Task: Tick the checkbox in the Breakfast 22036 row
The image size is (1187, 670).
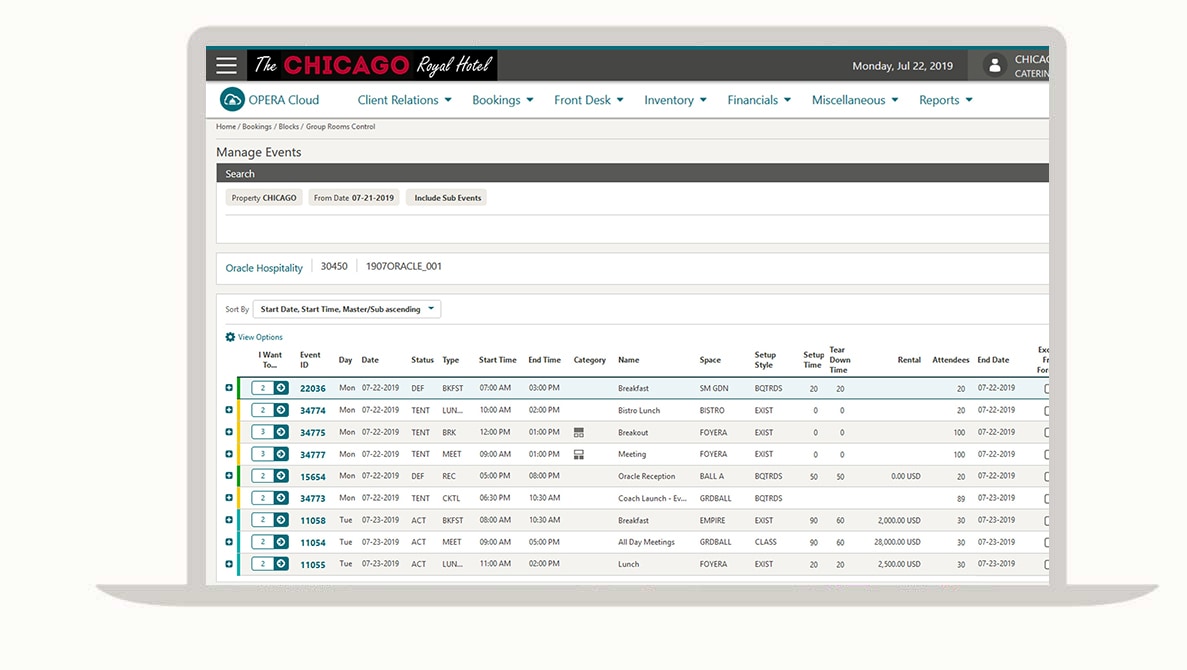Action: 1046,388
